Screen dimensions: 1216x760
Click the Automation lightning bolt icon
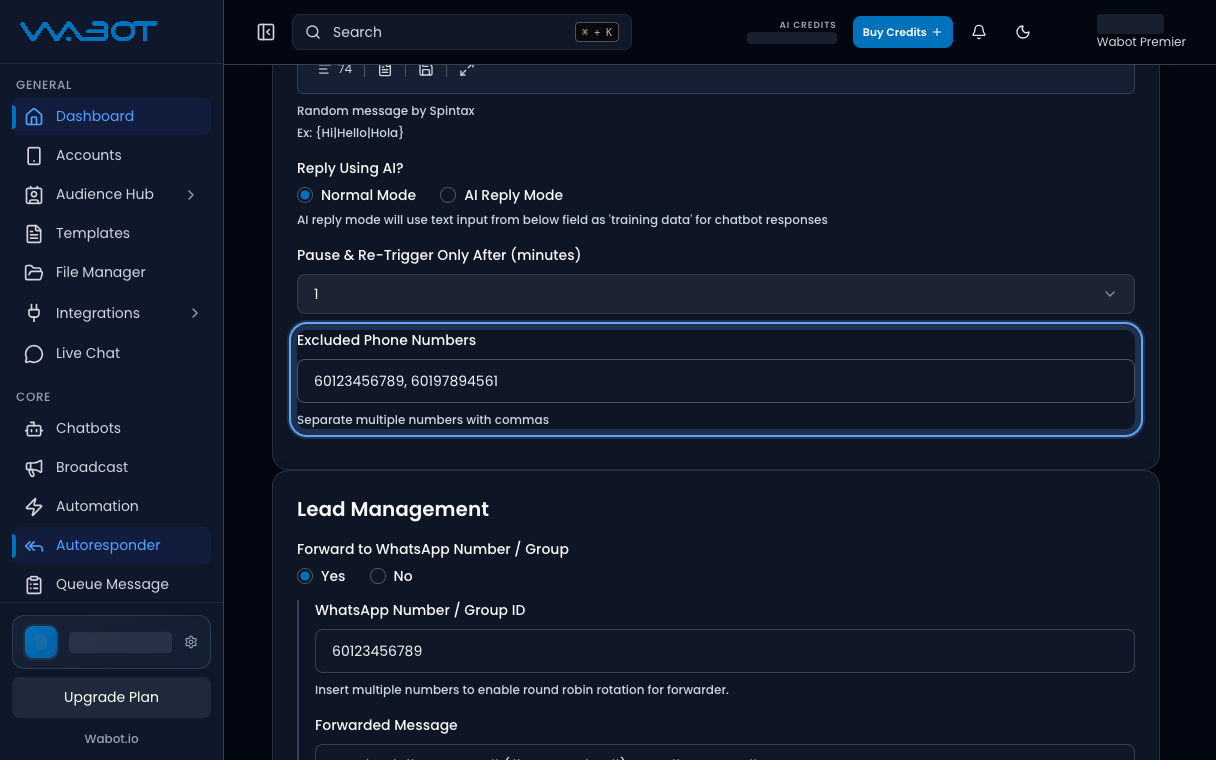34,506
